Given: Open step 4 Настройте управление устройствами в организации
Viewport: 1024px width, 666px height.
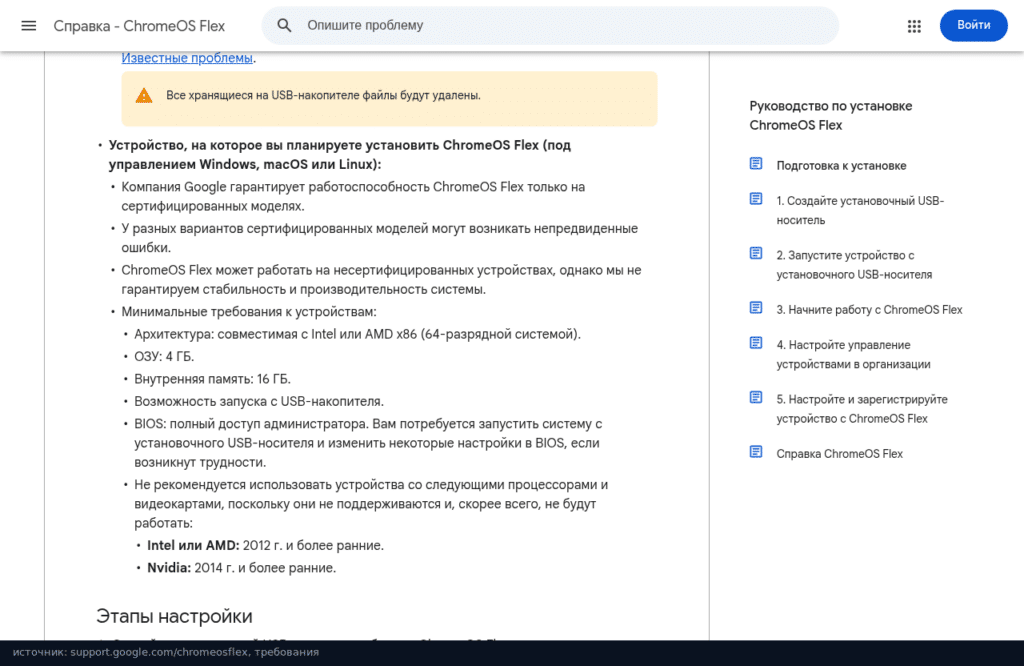Looking at the screenshot, I should [x=854, y=355].
